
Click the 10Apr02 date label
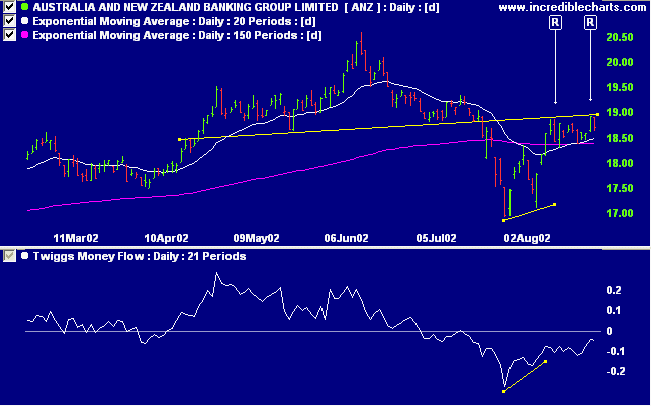click(166, 238)
